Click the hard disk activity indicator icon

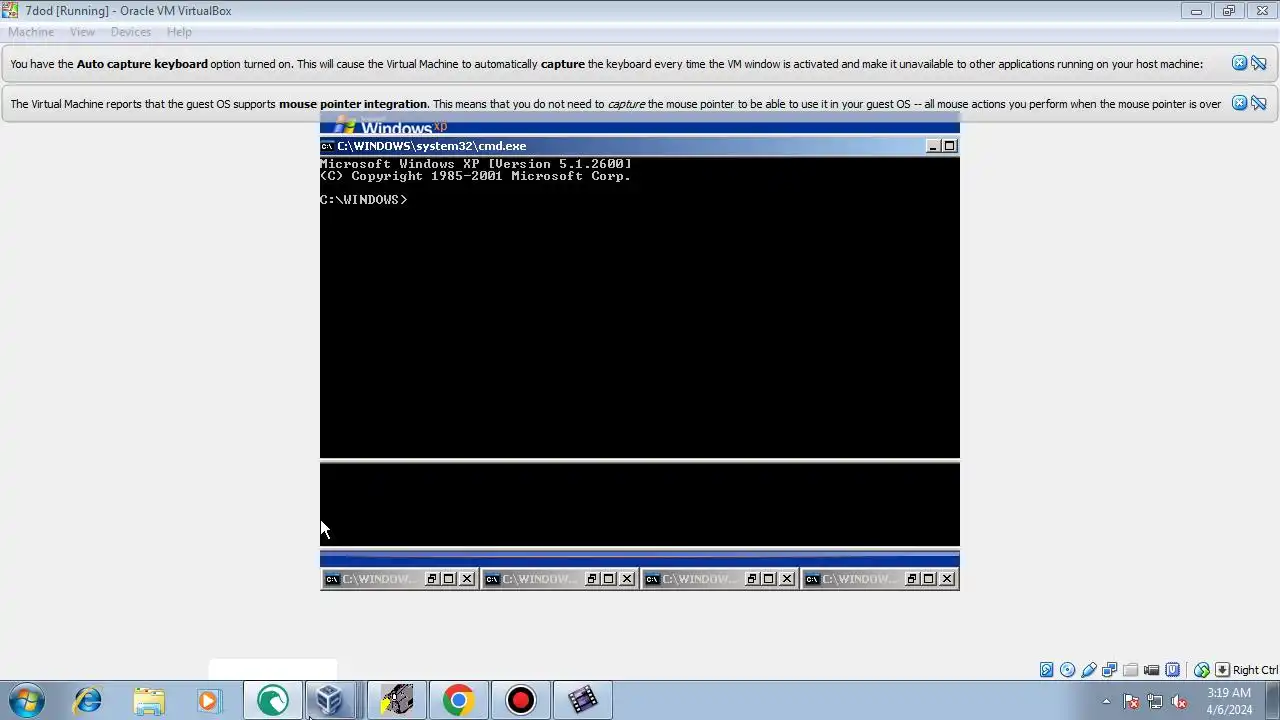coord(1046,670)
